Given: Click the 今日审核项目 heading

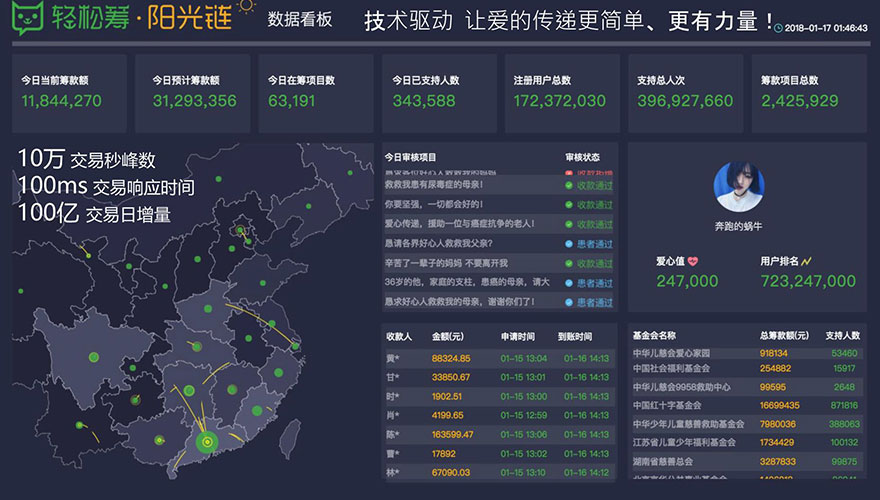Looking at the screenshot, I should coord(410,157).
